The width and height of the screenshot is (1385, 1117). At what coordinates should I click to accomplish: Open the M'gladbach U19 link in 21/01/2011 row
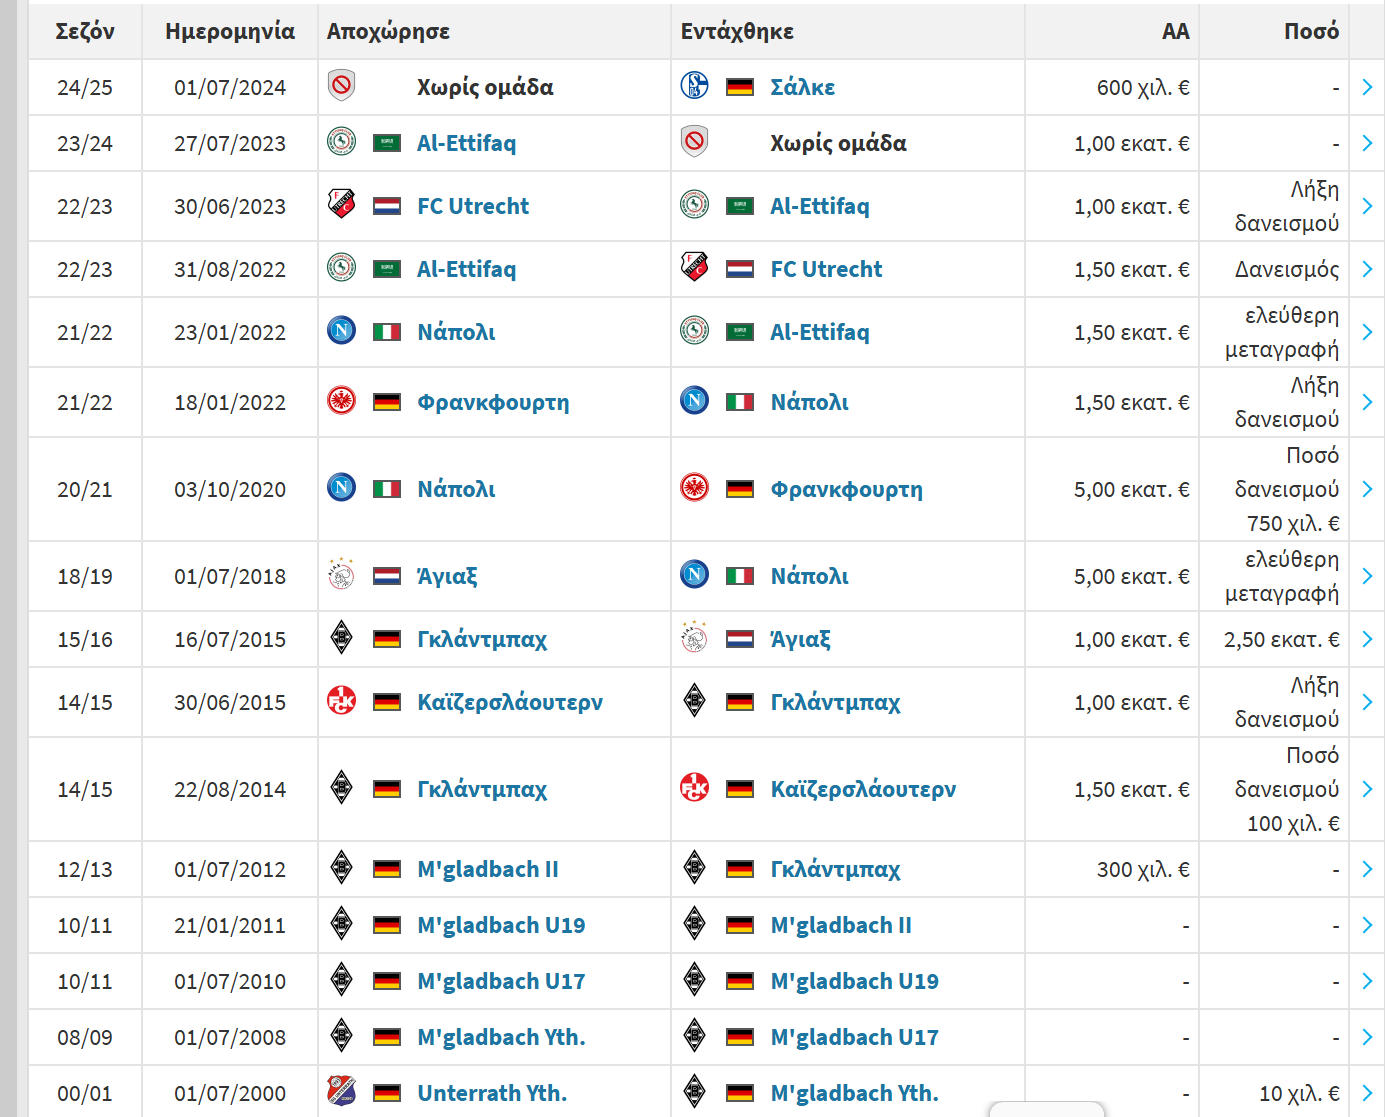pyautogui.click(x=501, y=925)
